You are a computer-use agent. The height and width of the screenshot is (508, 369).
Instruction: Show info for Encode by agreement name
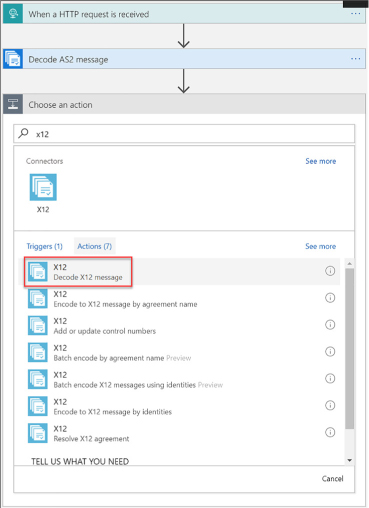(x=330, y=298)
